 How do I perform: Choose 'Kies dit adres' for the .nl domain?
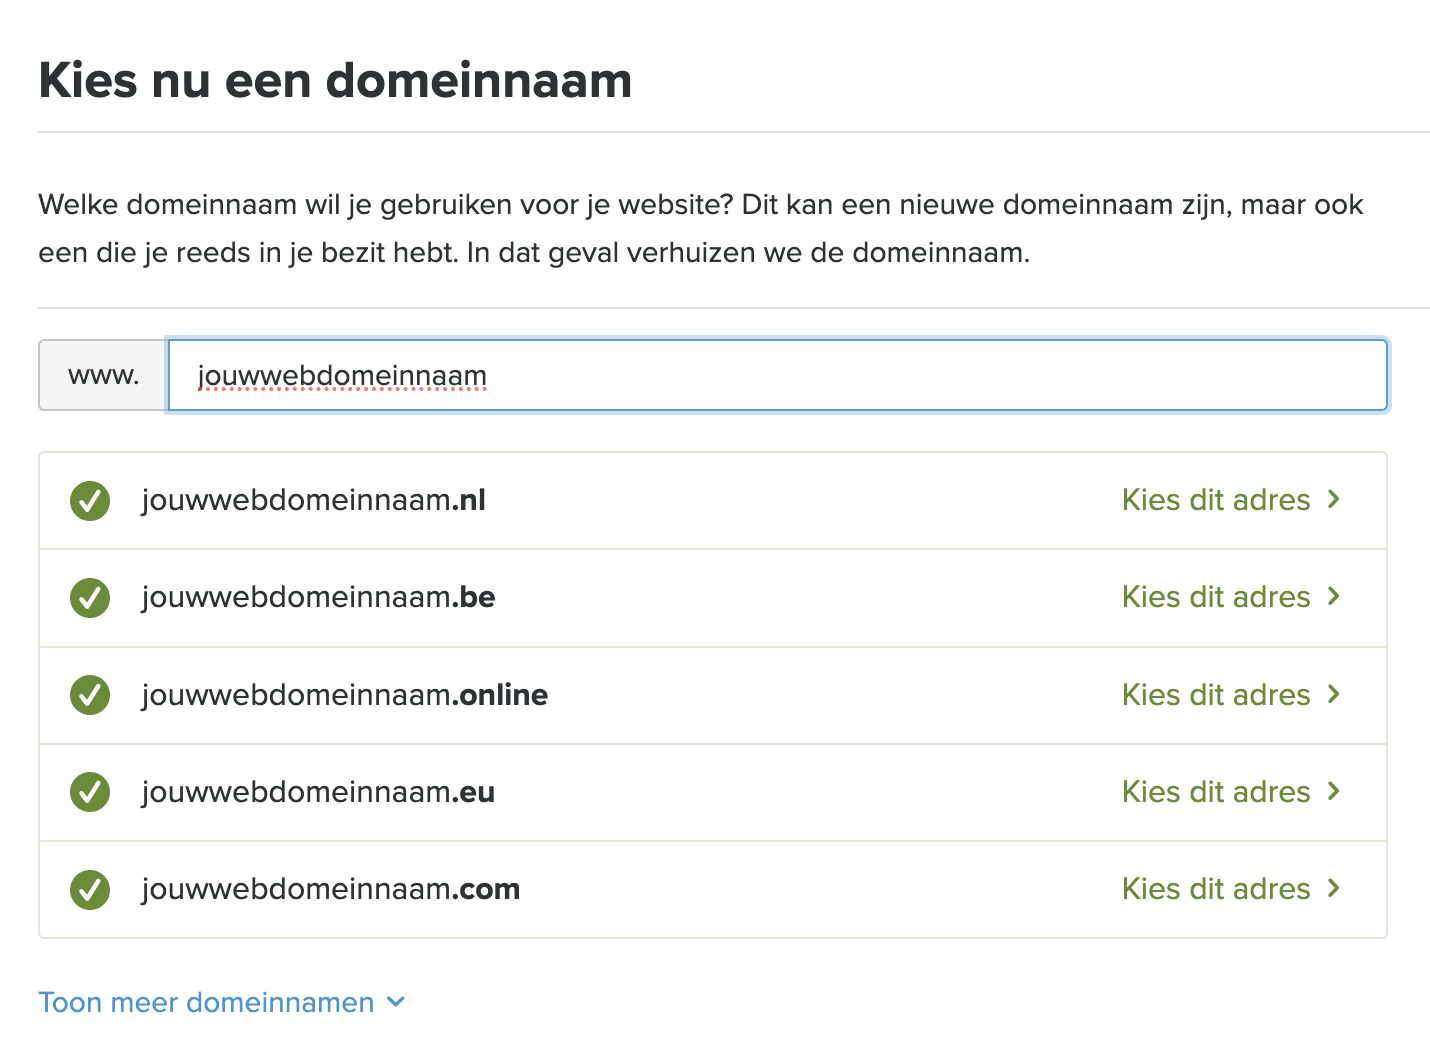[1216, 500]
